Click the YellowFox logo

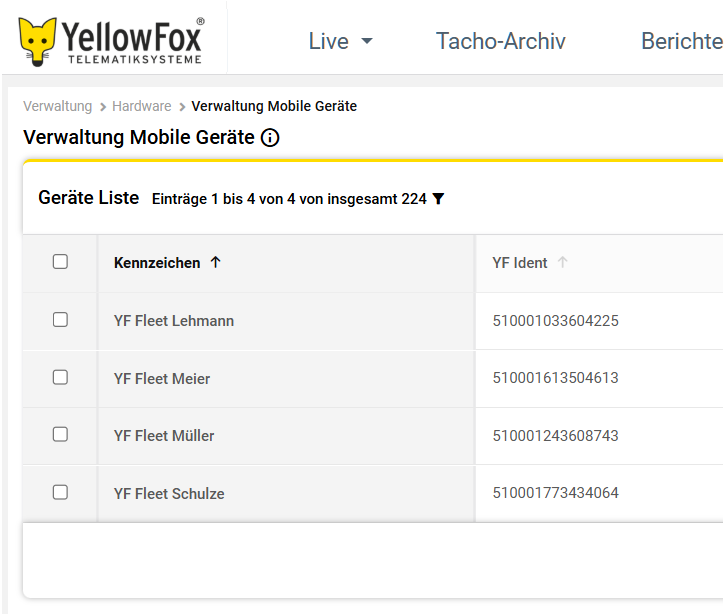pyautogui.click(x=111, y=41)
